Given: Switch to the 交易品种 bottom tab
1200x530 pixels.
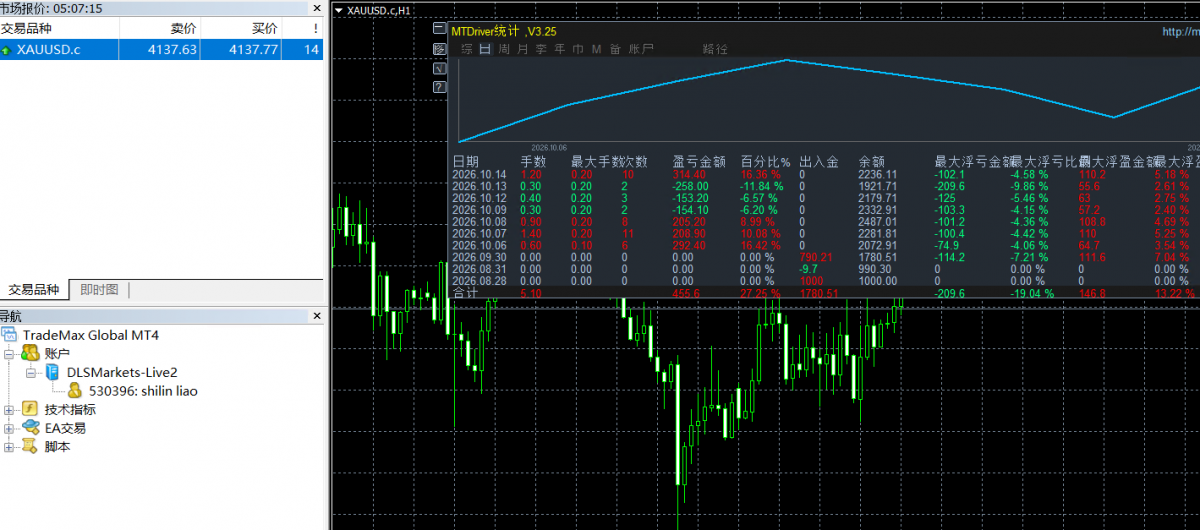Looking at the screenshot, I should click(x=36, y=290).
